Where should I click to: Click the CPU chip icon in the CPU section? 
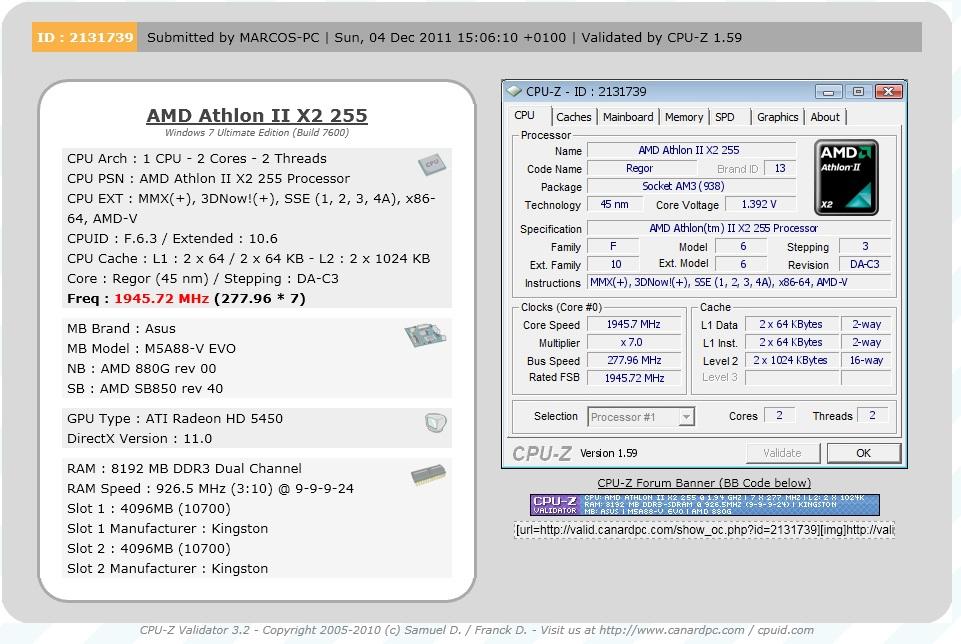coord(432,164)
